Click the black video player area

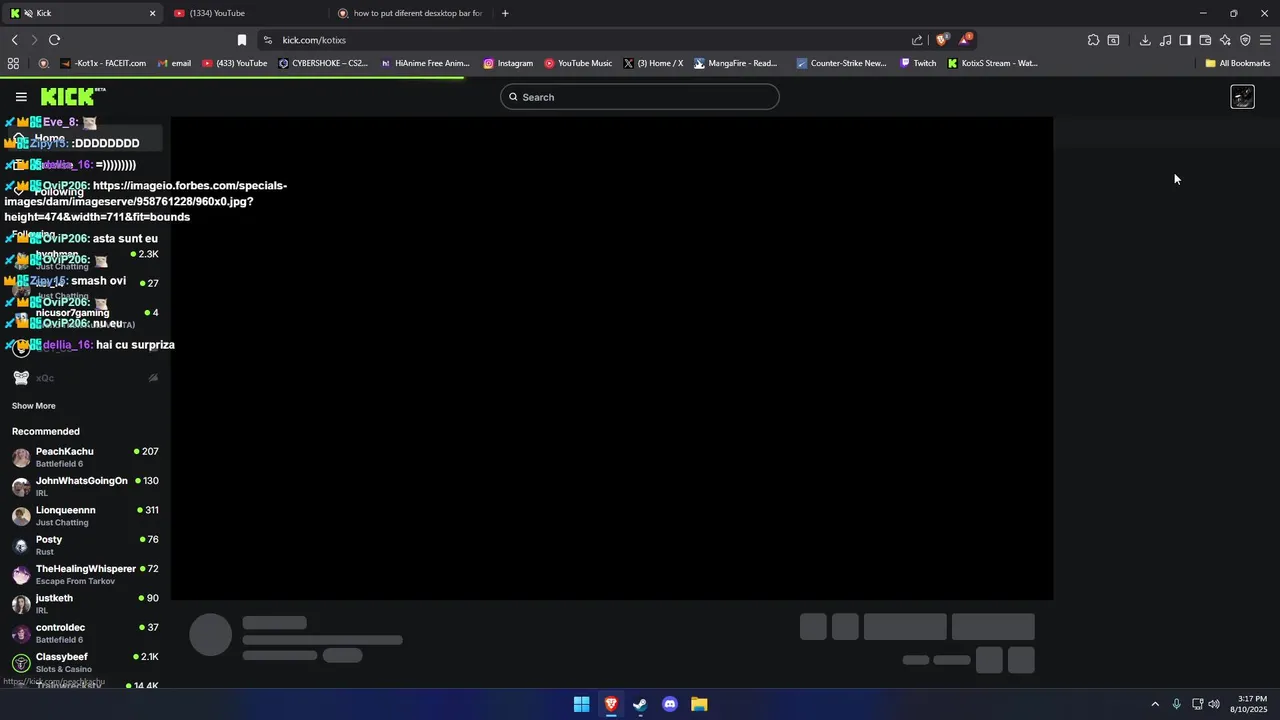[x=612, y=358]
